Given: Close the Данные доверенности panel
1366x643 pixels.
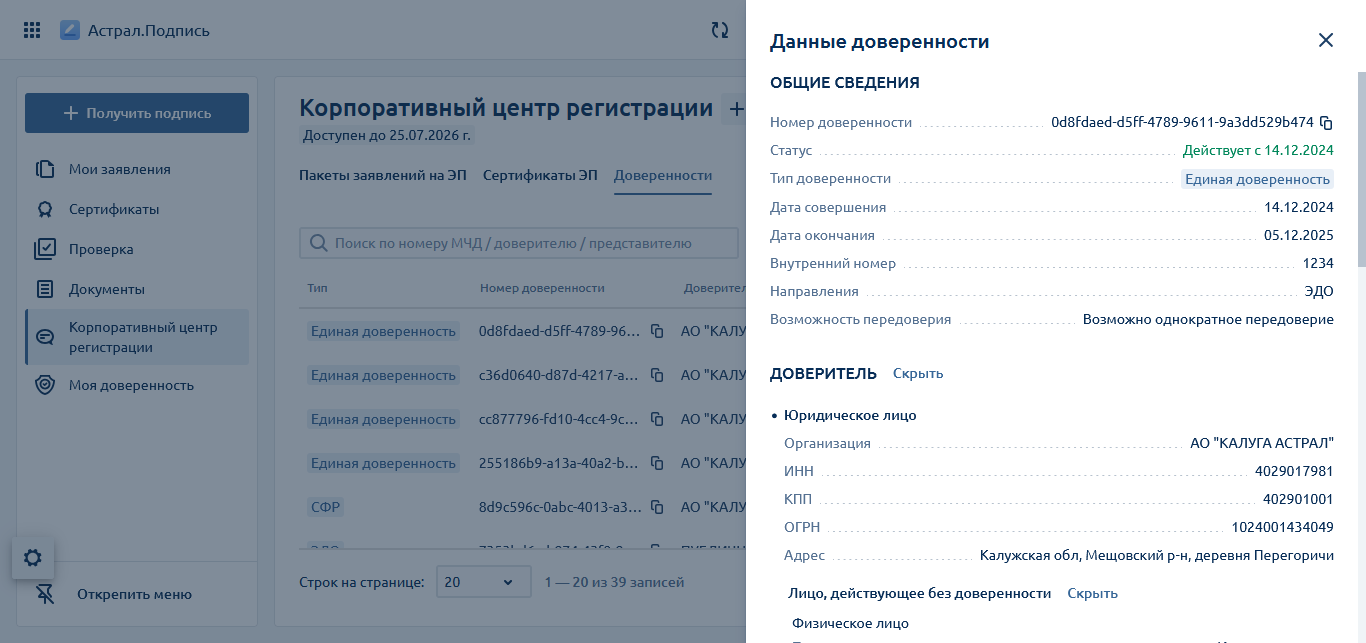Looking at the screenshot, I should [1326, 40].
